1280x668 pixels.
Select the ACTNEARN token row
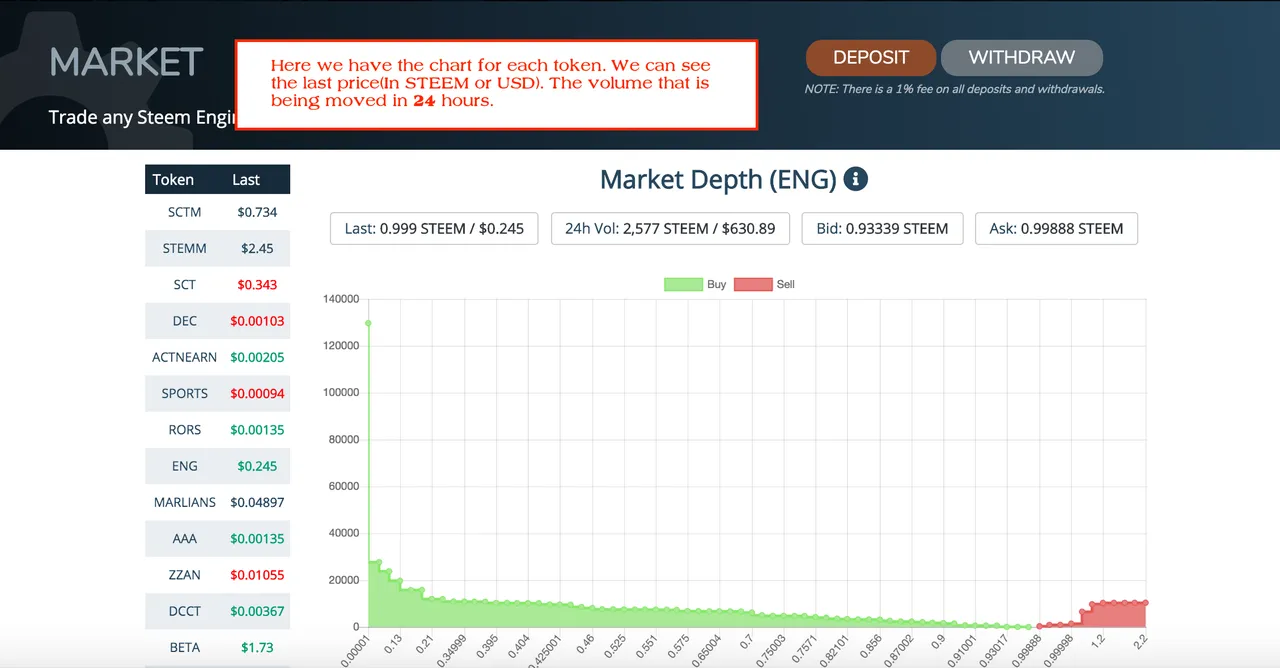click(x=217, y=357)
